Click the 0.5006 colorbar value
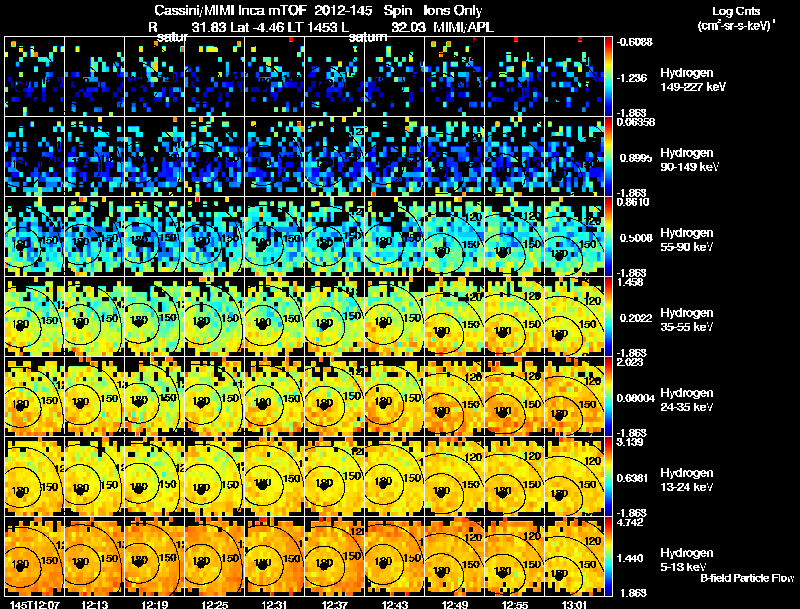 [x=636, y=238]
